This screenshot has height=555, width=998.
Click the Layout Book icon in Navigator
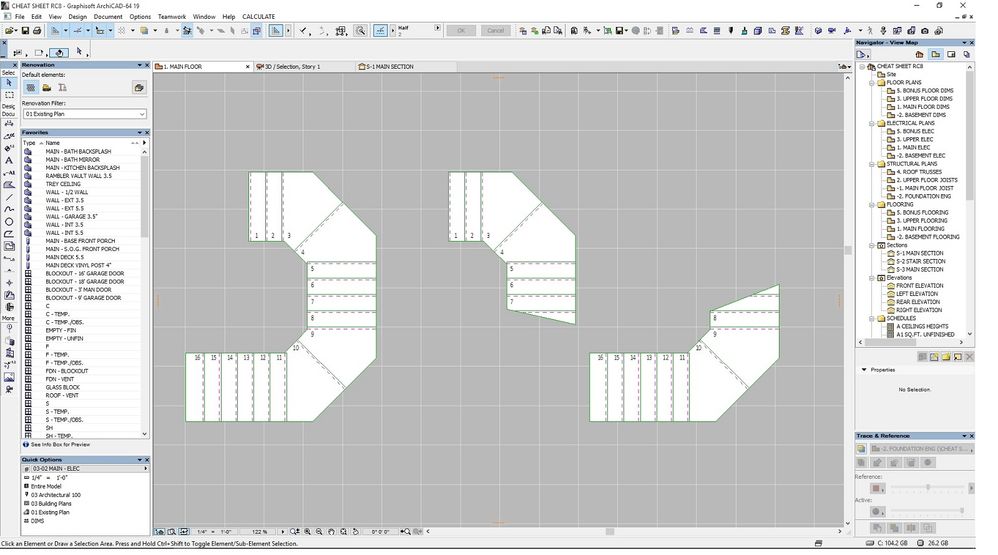[951, 55]
